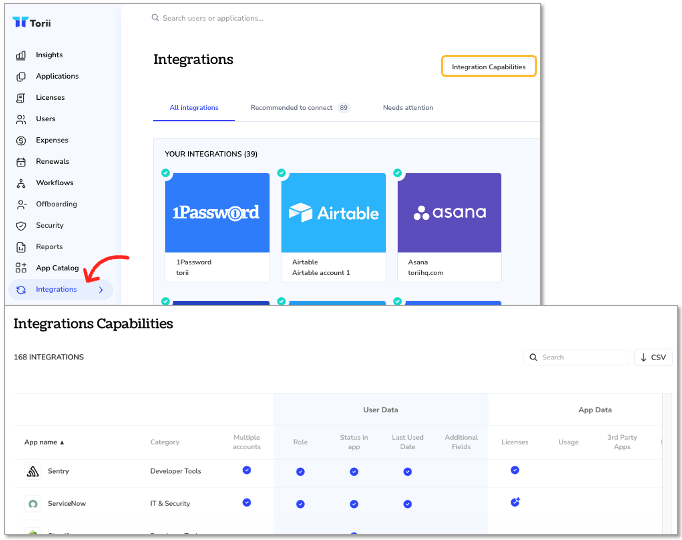Click the Workflows sidebar icon
The image size is (682, 540).
pyautogui.click(x=21, y=183)
